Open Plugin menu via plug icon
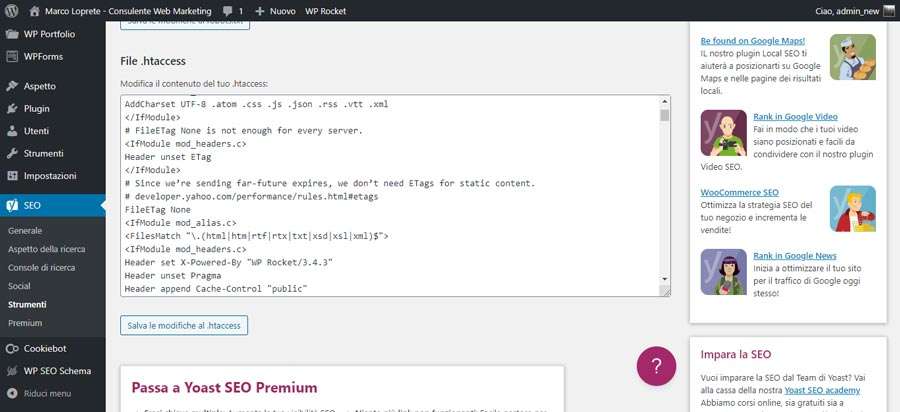Image resolution: width=900 pixels, height=412 pixels. pyautogui.click(x=12, y=108)
